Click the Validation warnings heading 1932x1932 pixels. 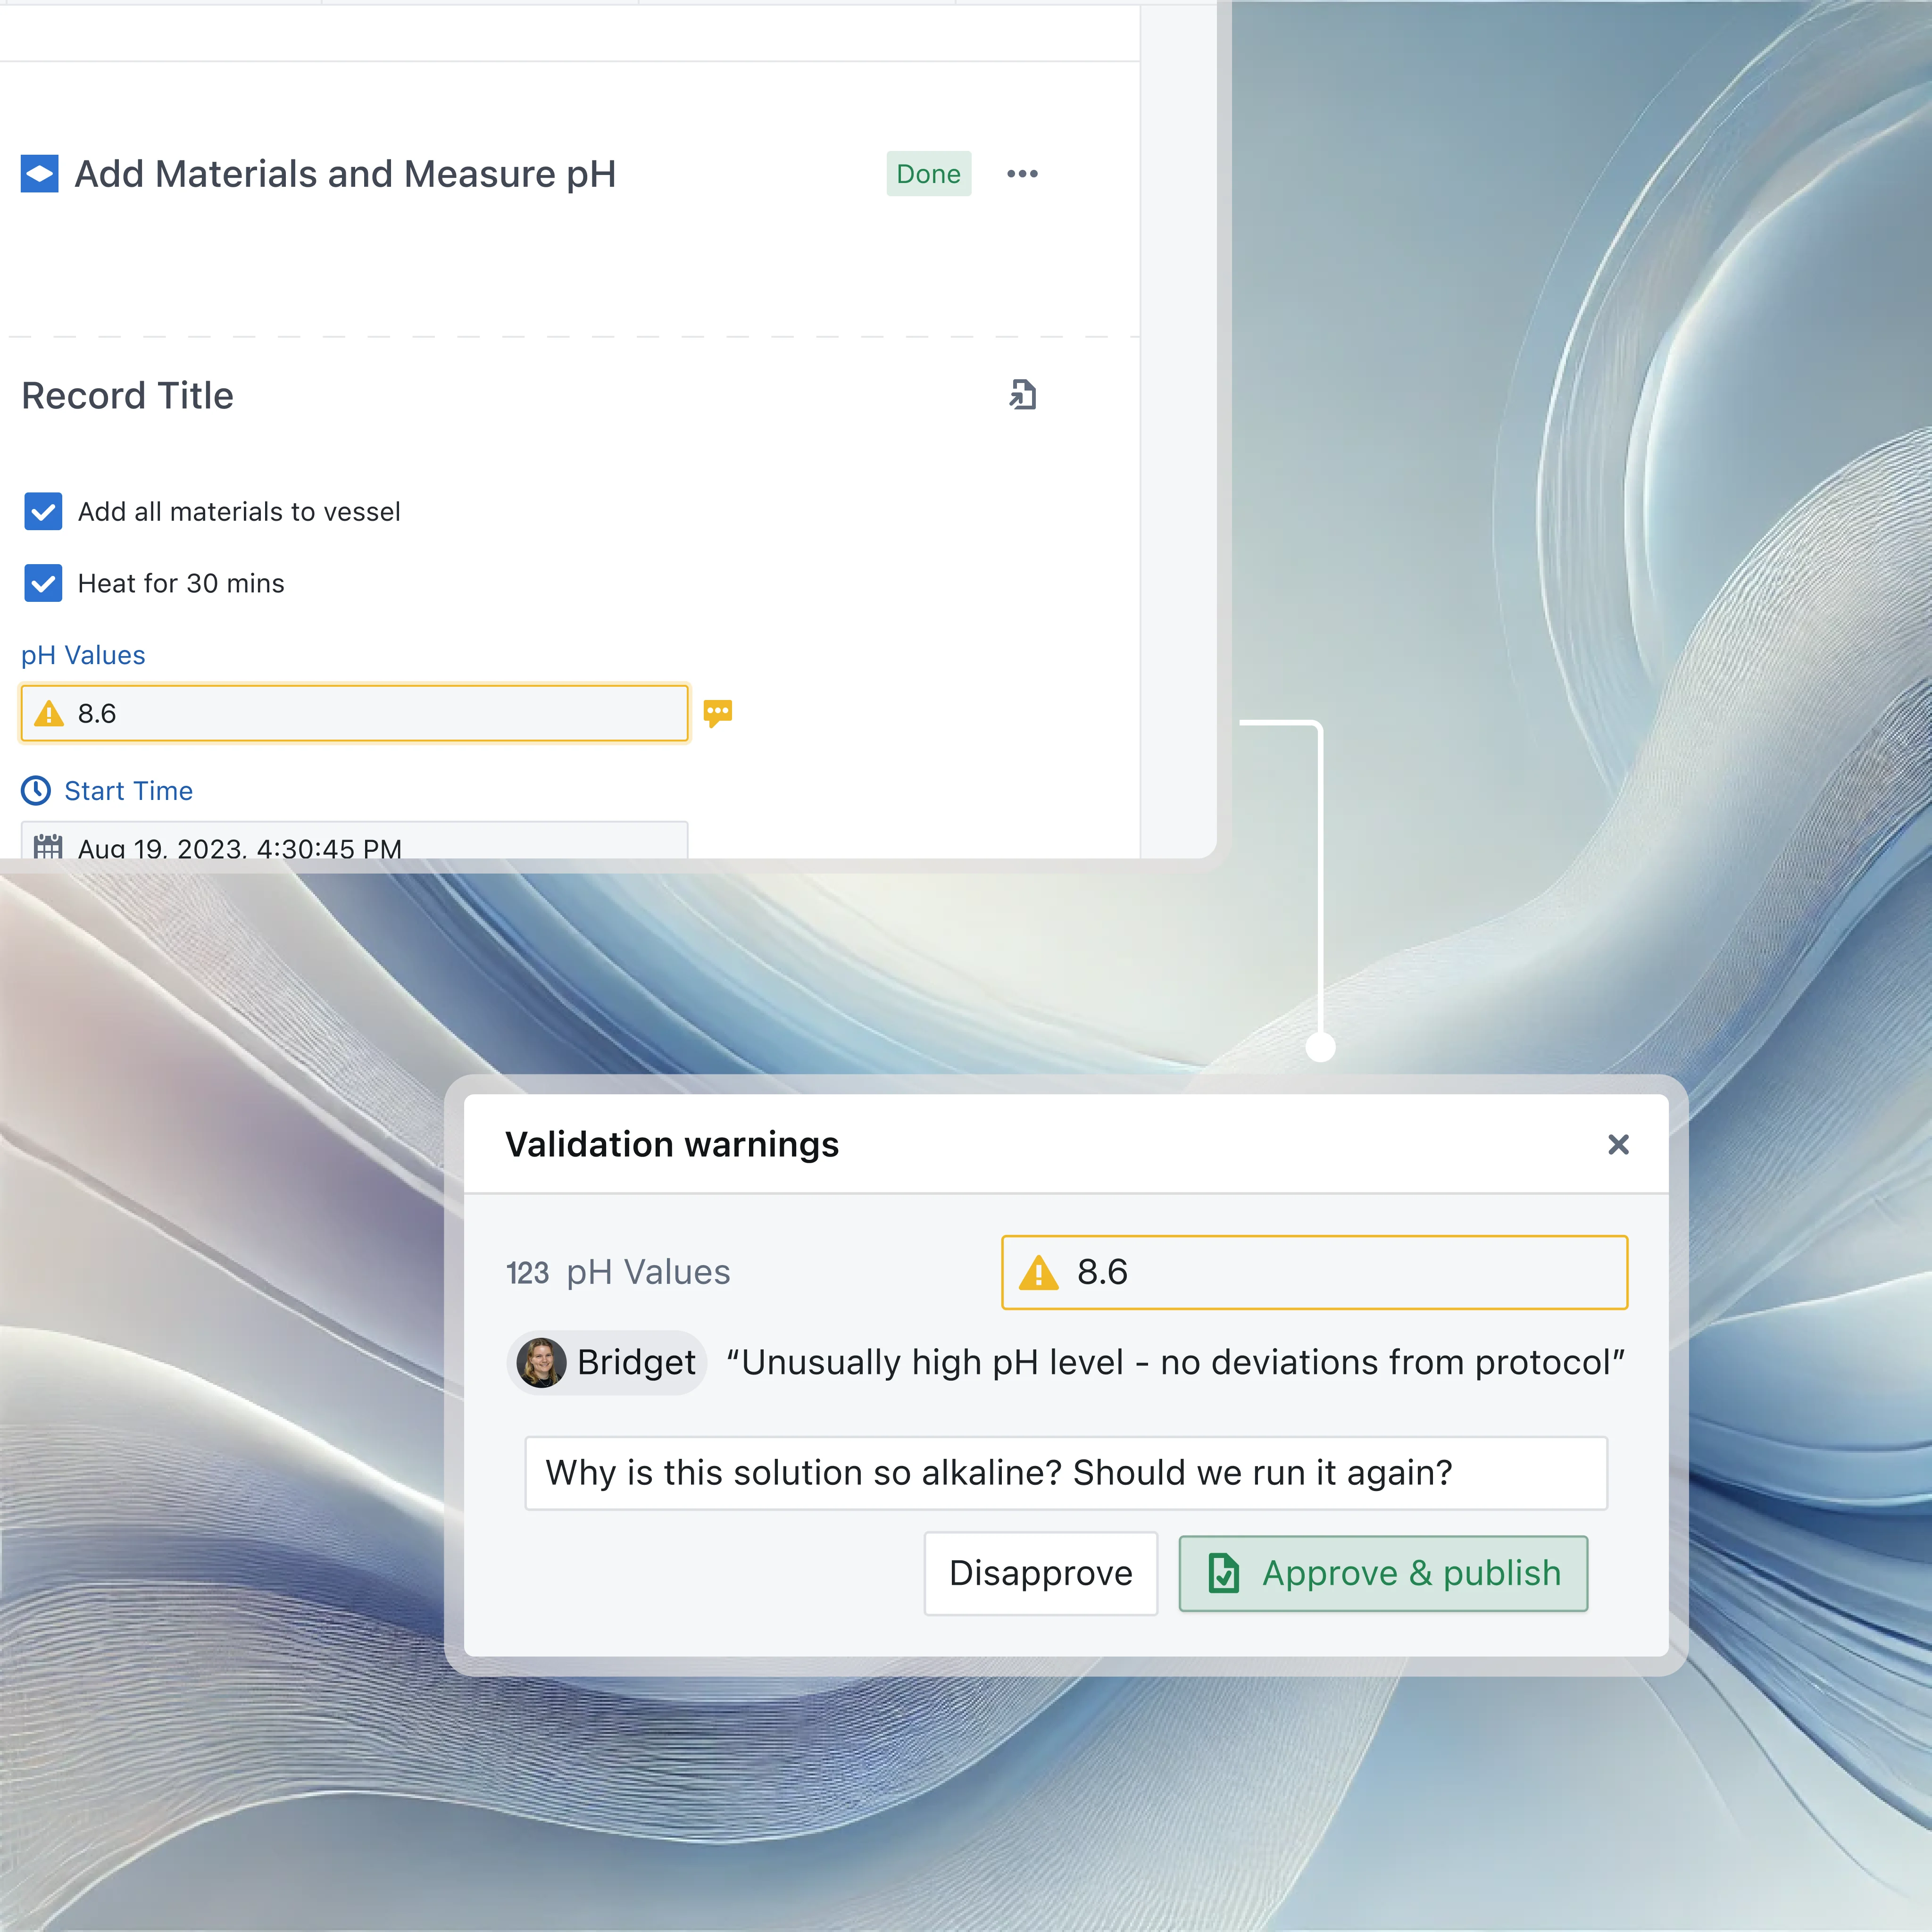(672, 1144)
